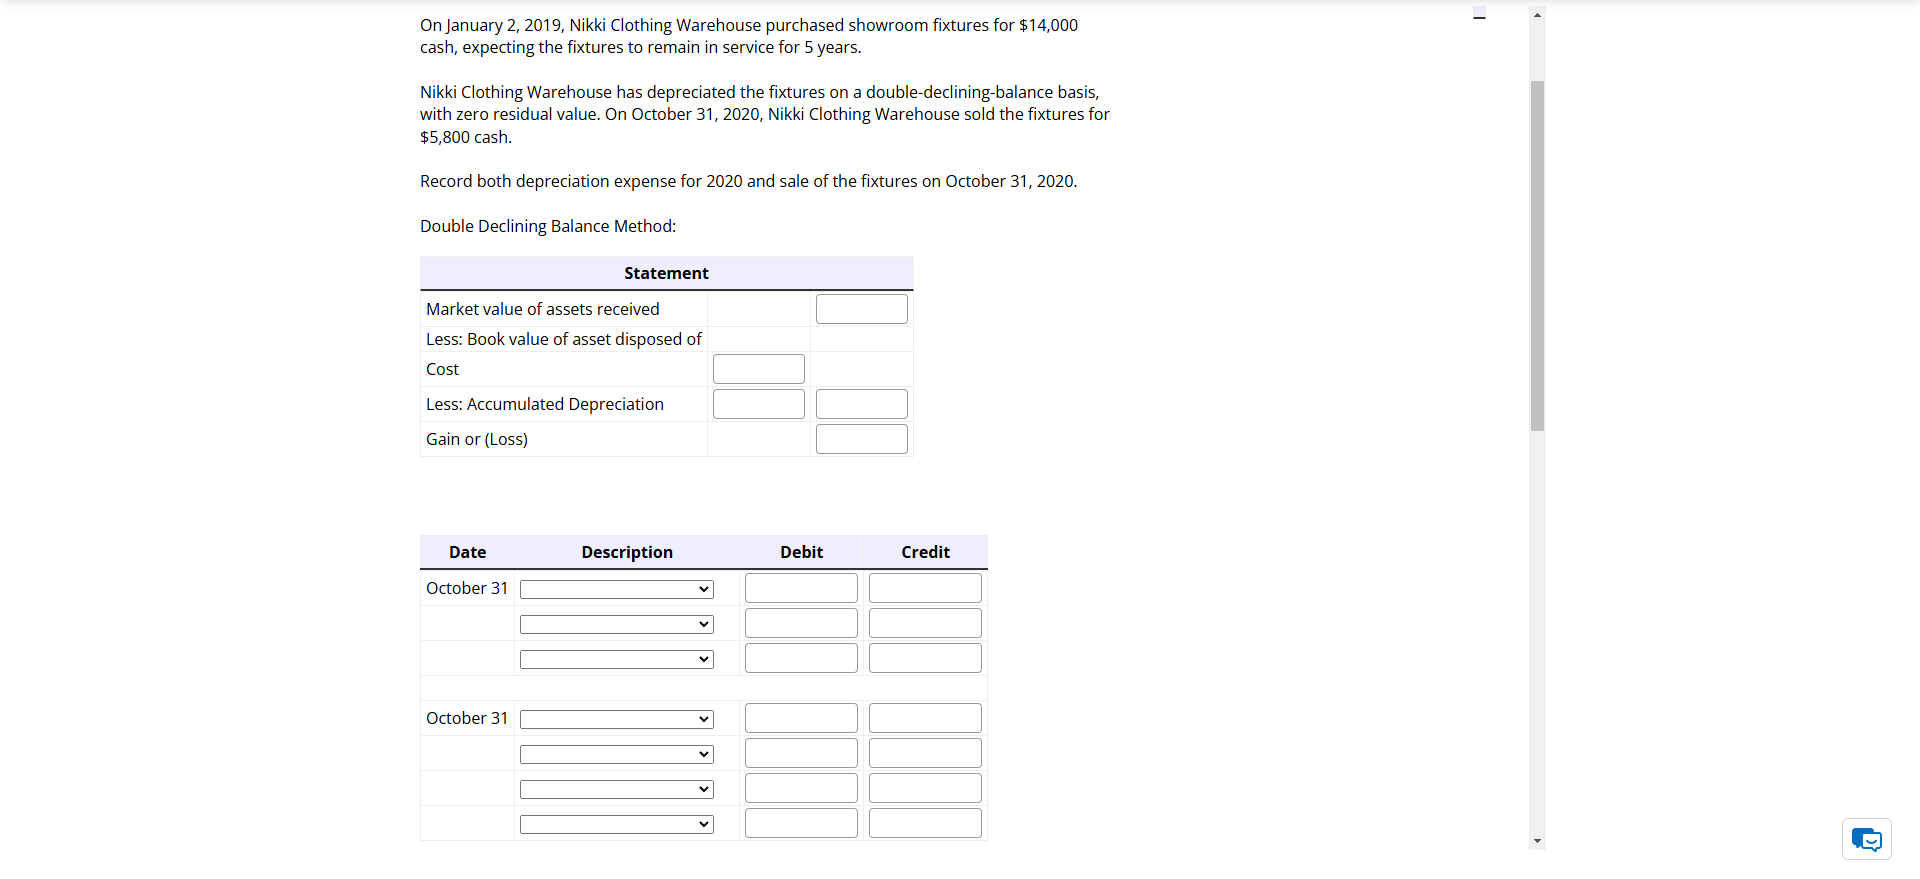Click the 'Gain or (Loss)' row label
Screen dimensions: 1920x879
pos(477,439)
